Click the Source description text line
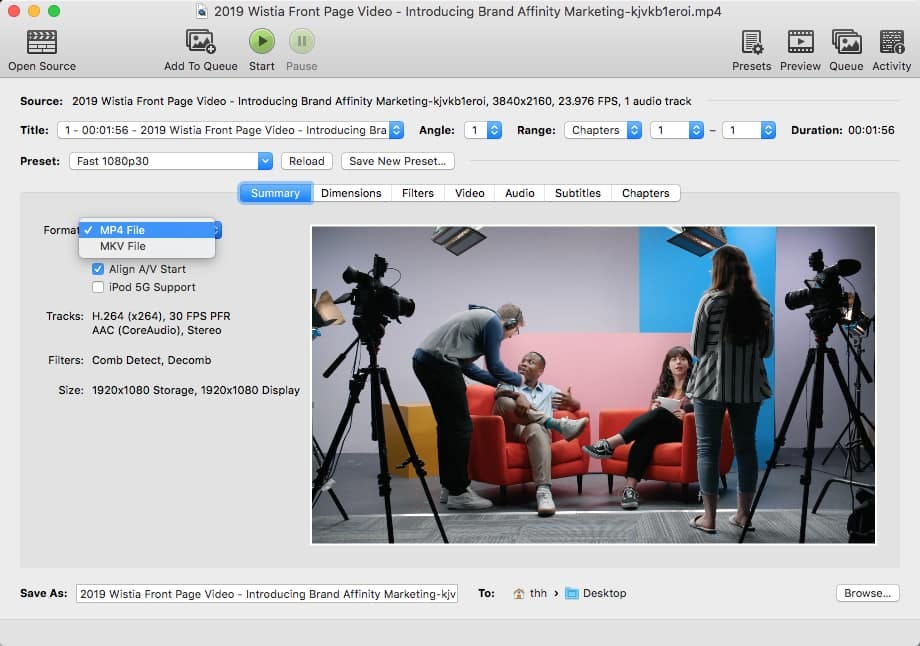The height and width of the screenshot is (646, 920). coord(381,101)
